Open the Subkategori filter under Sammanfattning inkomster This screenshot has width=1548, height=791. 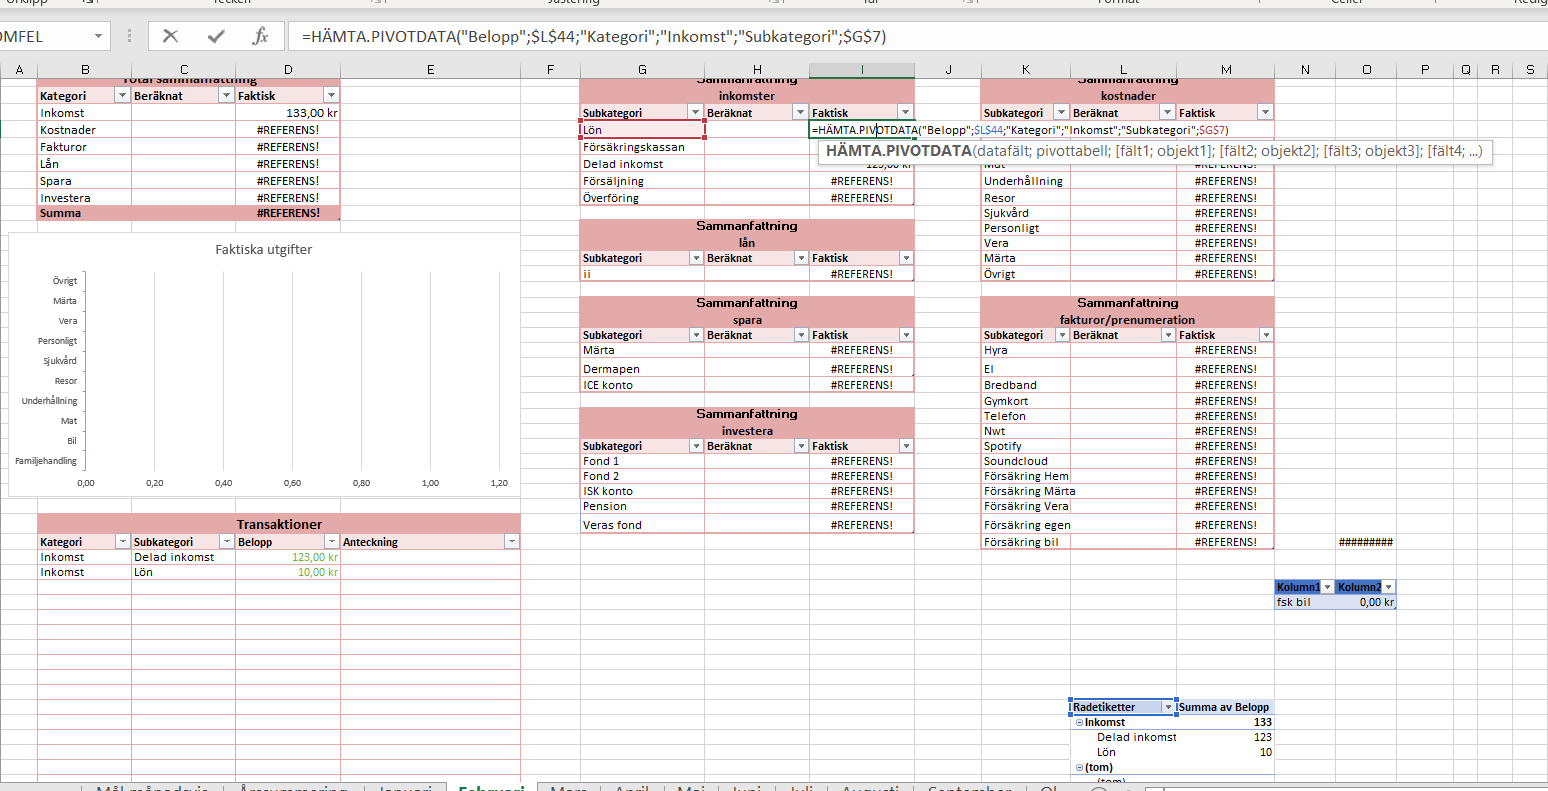tap(697, 111)
